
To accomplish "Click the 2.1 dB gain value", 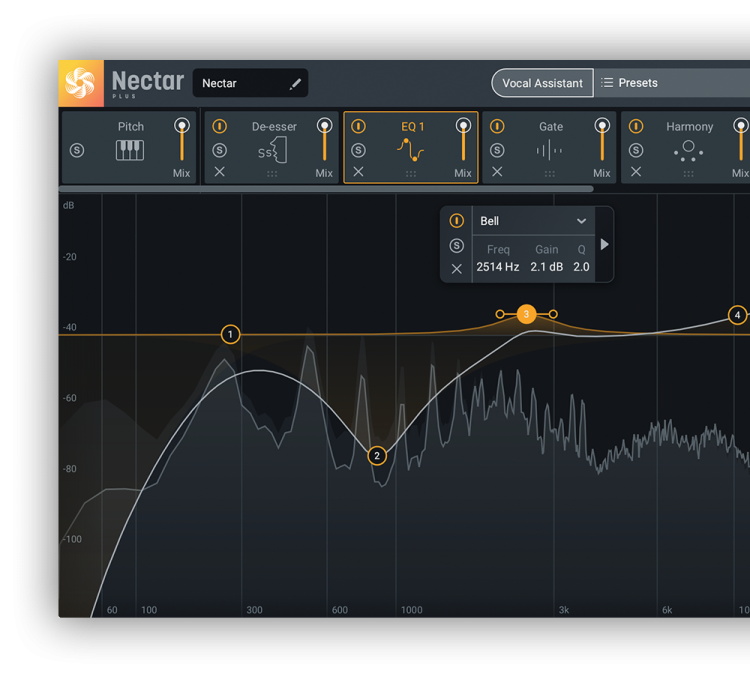I will point(546,267).
